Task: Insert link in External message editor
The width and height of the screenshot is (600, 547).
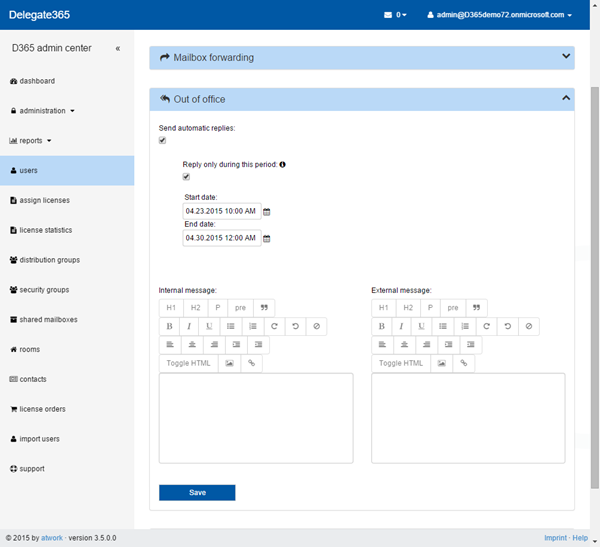Action: (463, 363)
